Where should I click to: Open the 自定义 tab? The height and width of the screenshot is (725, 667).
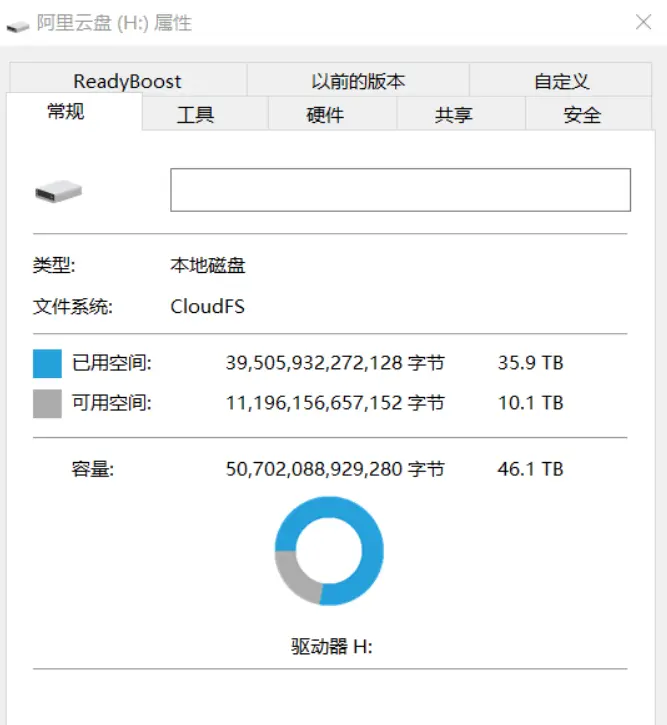coord(561,80)
